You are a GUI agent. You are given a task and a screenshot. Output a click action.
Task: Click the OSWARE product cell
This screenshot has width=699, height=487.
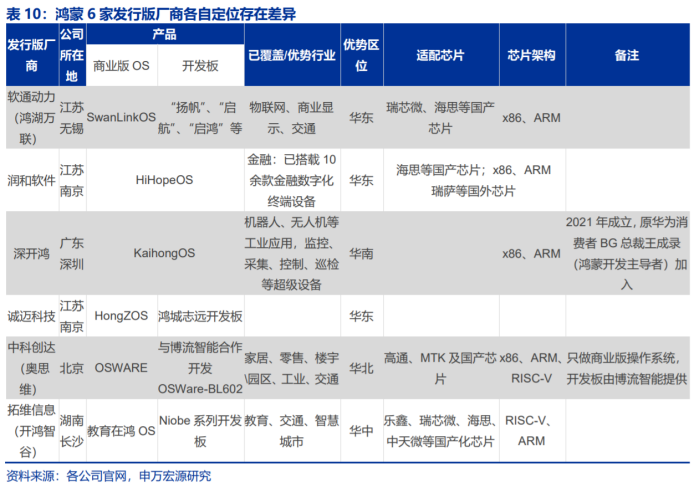(121, 367)
